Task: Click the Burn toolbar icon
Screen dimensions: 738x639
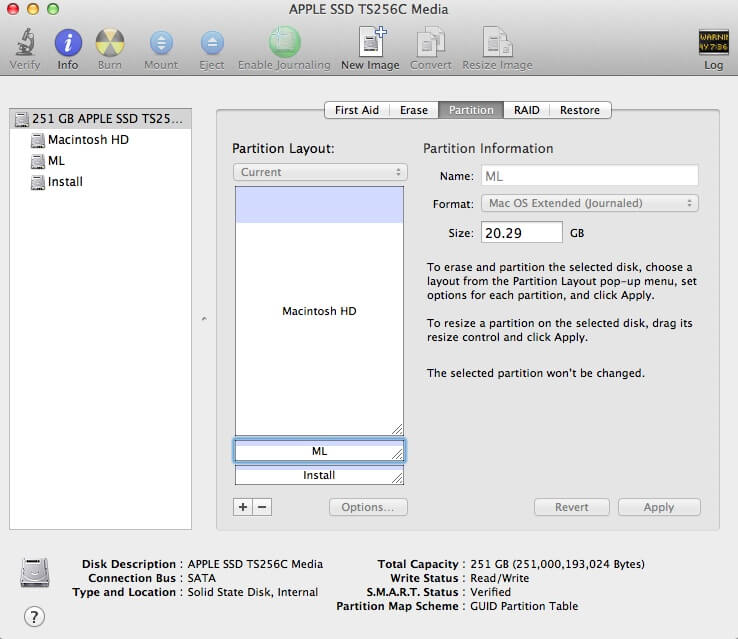Action: click(110, 42)
